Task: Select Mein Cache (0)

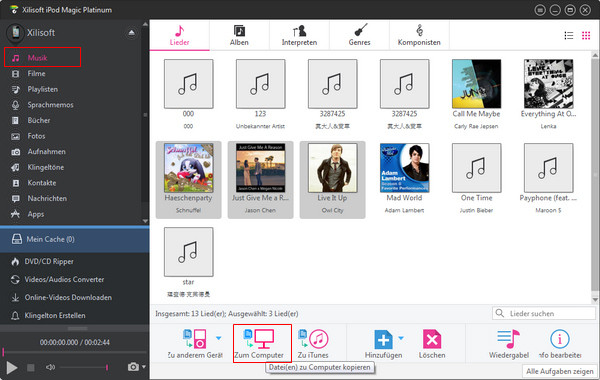Action: (75, 239)
